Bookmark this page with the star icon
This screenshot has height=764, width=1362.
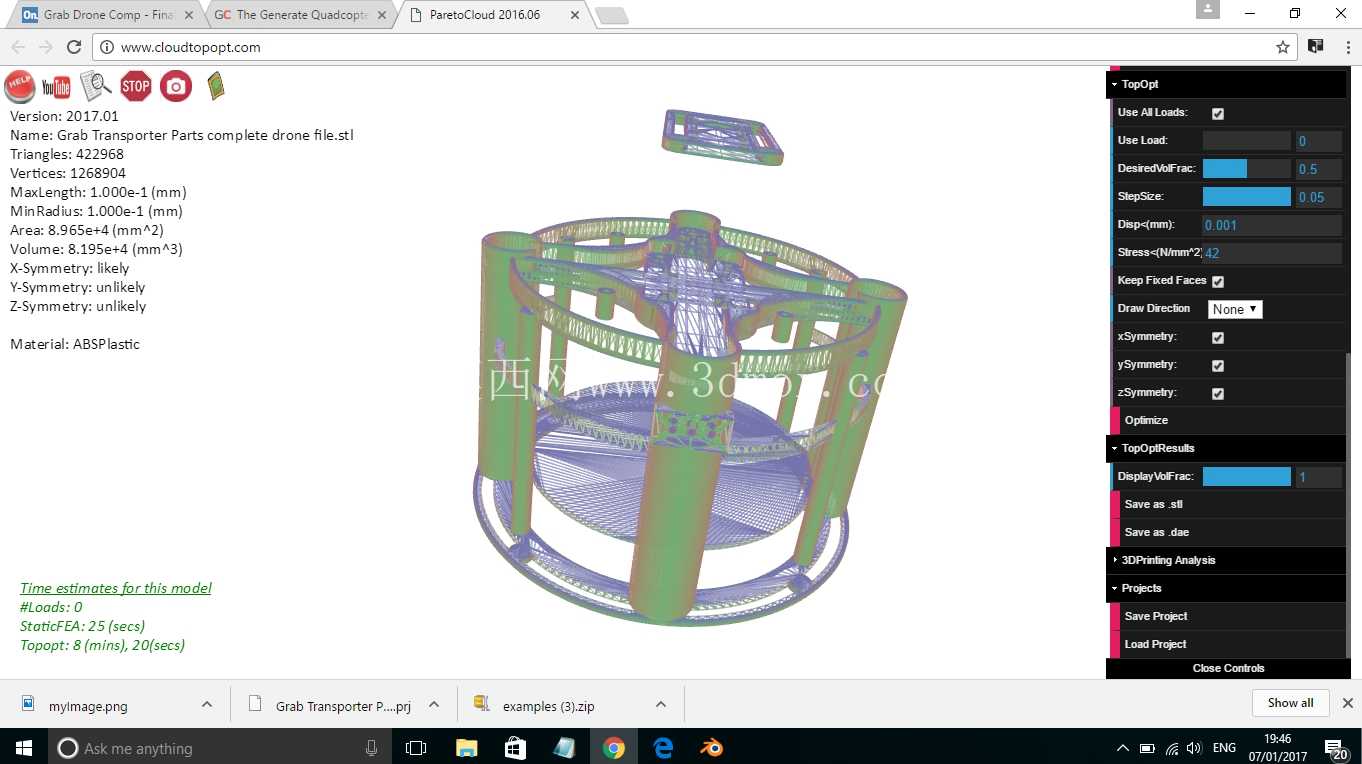[x=1283, y=47]
